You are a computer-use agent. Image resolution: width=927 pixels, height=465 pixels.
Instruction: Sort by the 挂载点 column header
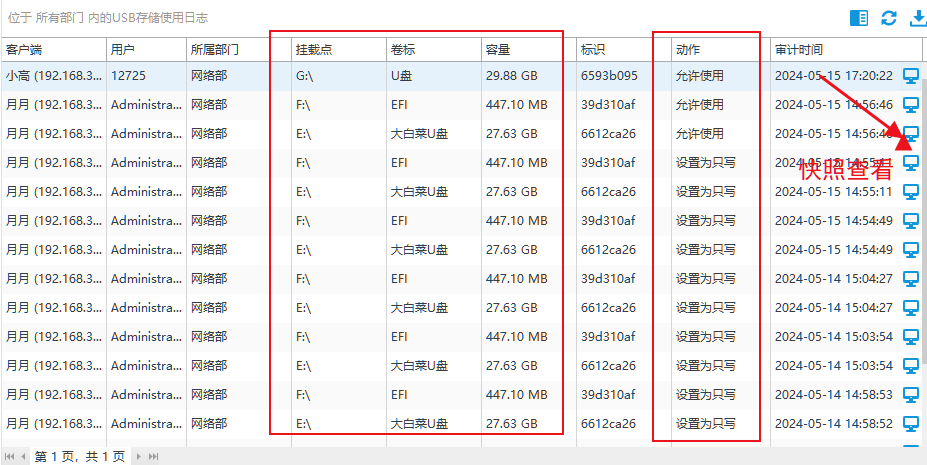[x=339, y=50]
